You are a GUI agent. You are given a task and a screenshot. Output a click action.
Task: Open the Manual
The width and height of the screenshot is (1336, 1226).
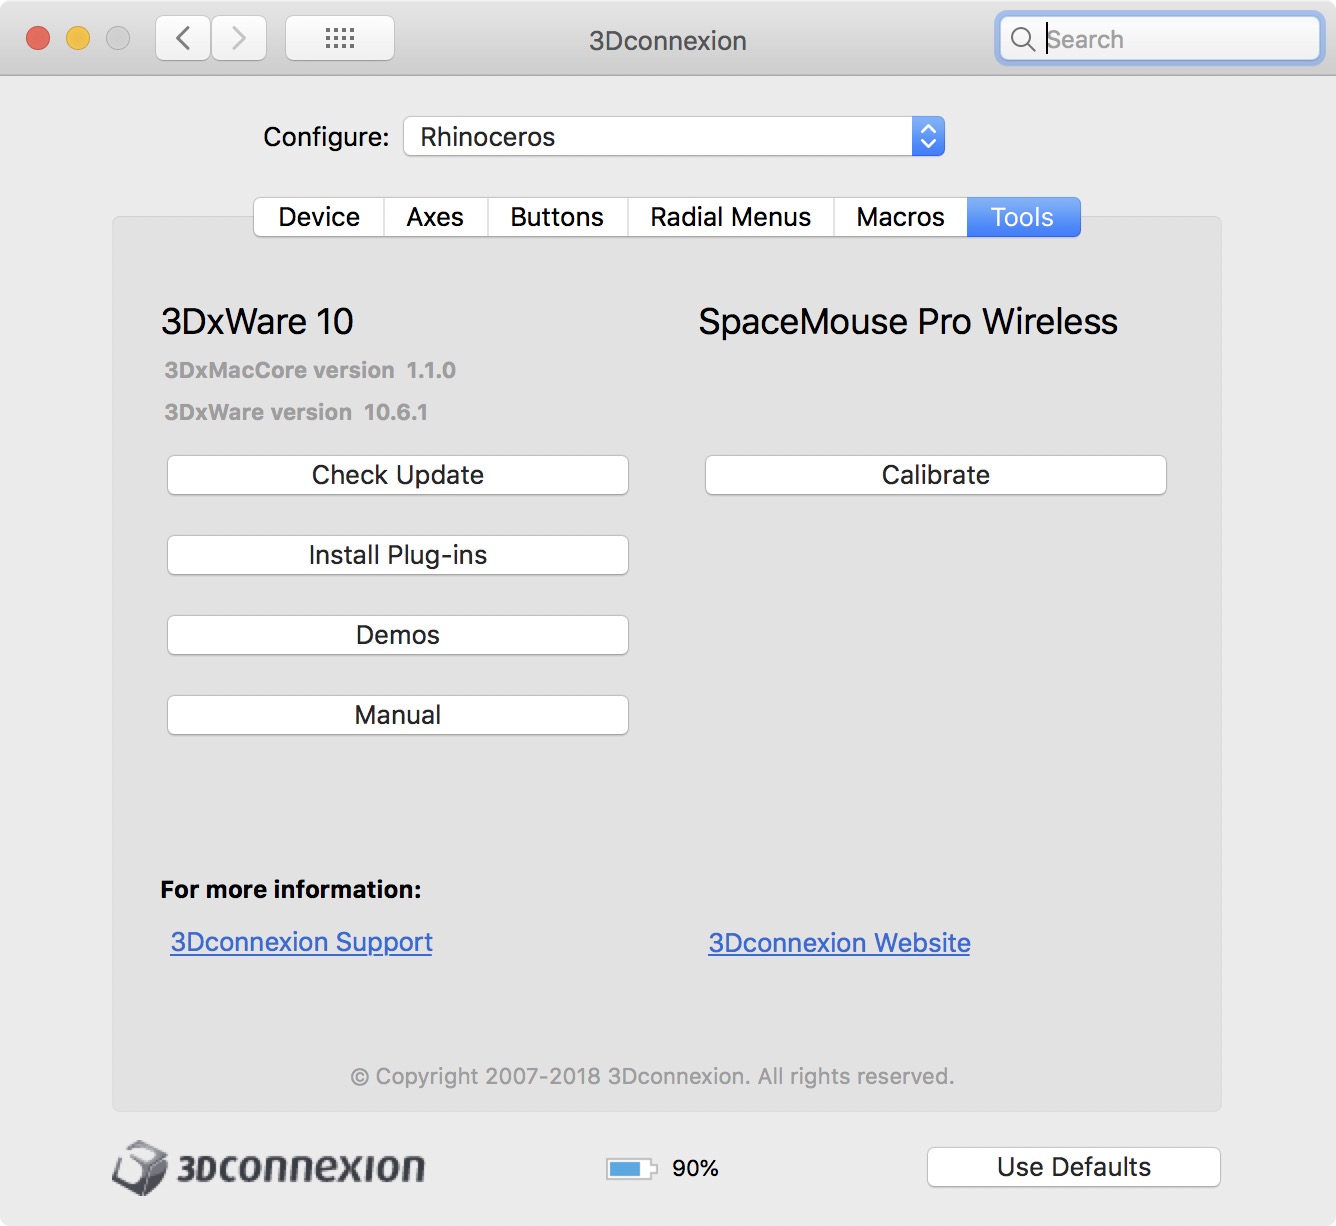pyautogui.click(x=398, y=715)
